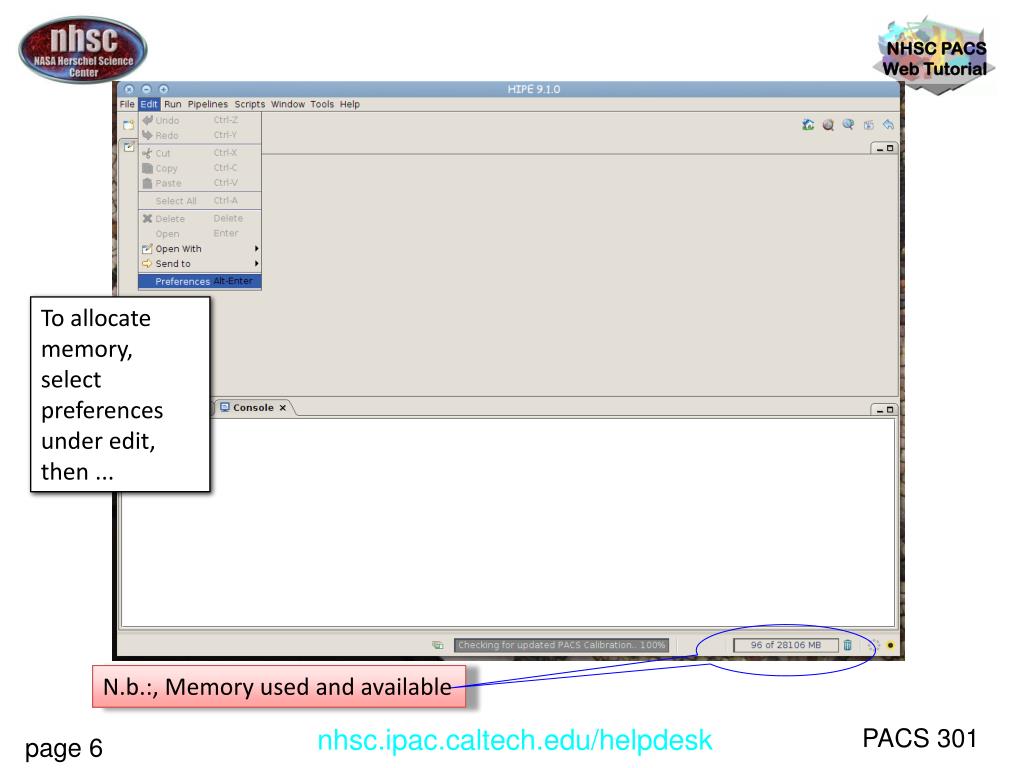The height and width of the screenshot is (768, 1024).
Task: Click the round close button in HIPE title bar
Action: pos(129,89)
